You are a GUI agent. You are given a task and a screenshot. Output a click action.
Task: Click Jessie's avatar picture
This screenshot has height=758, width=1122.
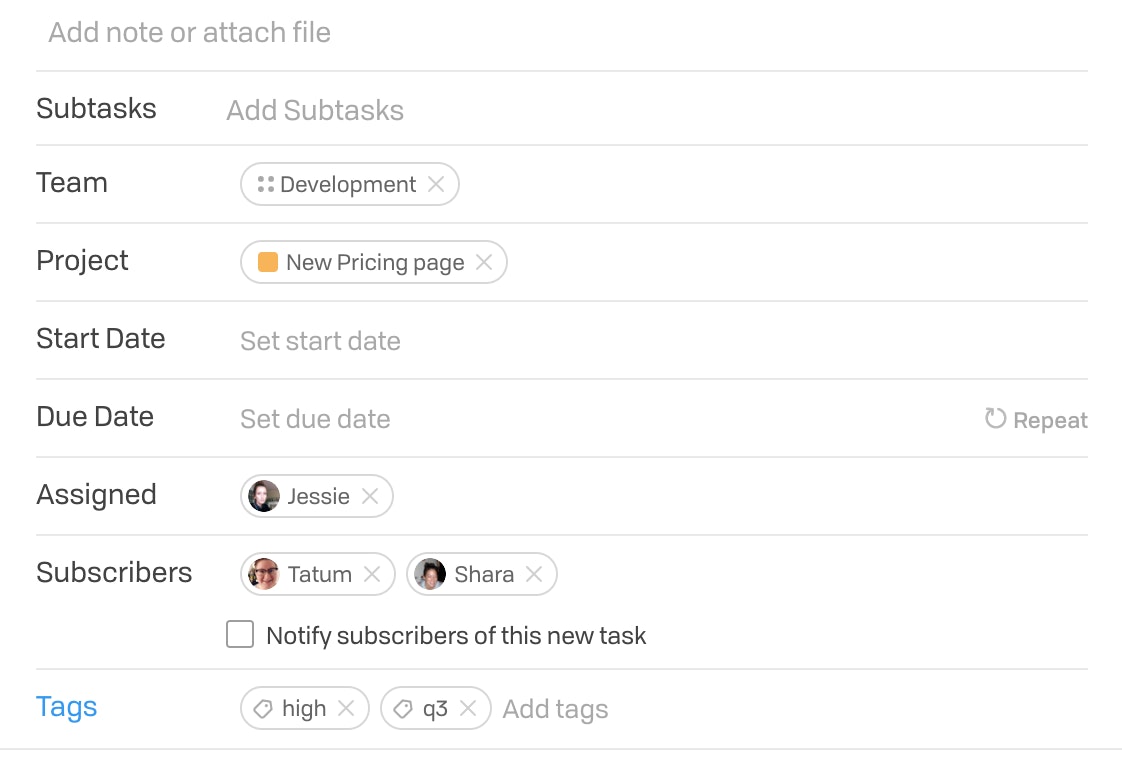[x=263, y=496]
